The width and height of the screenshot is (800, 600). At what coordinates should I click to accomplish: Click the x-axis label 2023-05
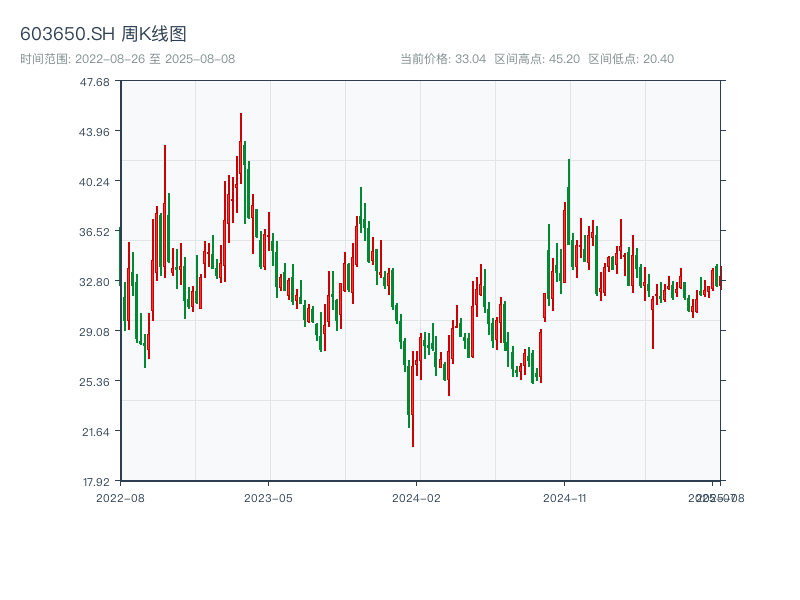click(268, 498)
